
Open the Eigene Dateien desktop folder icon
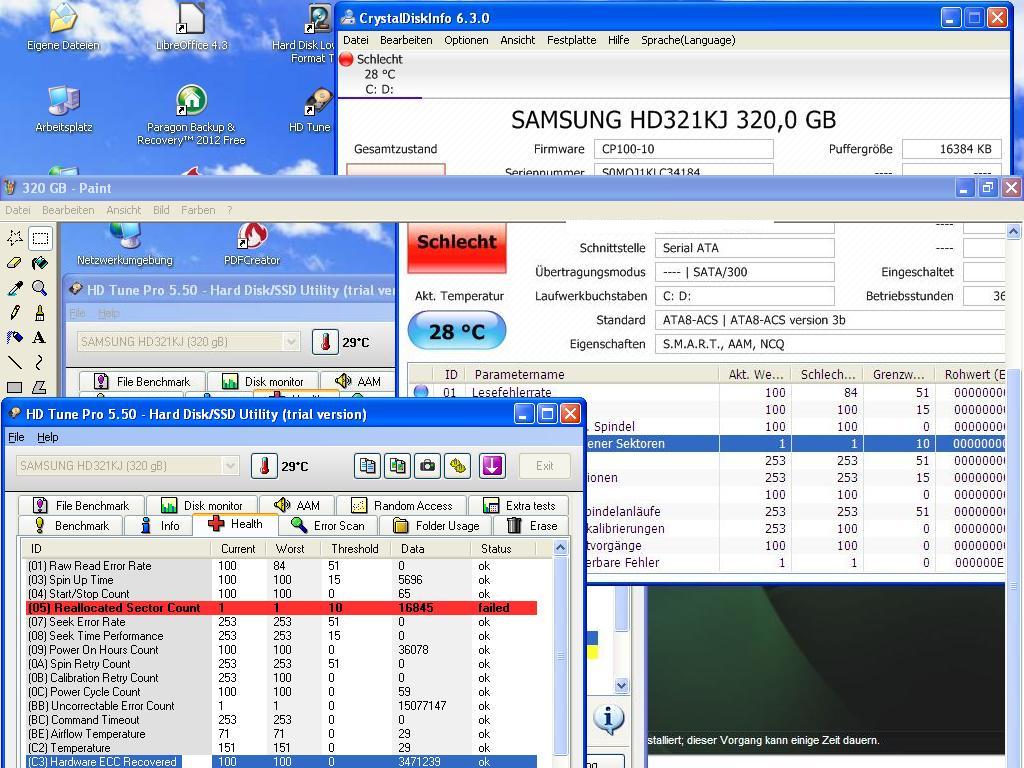pyautogui.click(x=63, y=27)
